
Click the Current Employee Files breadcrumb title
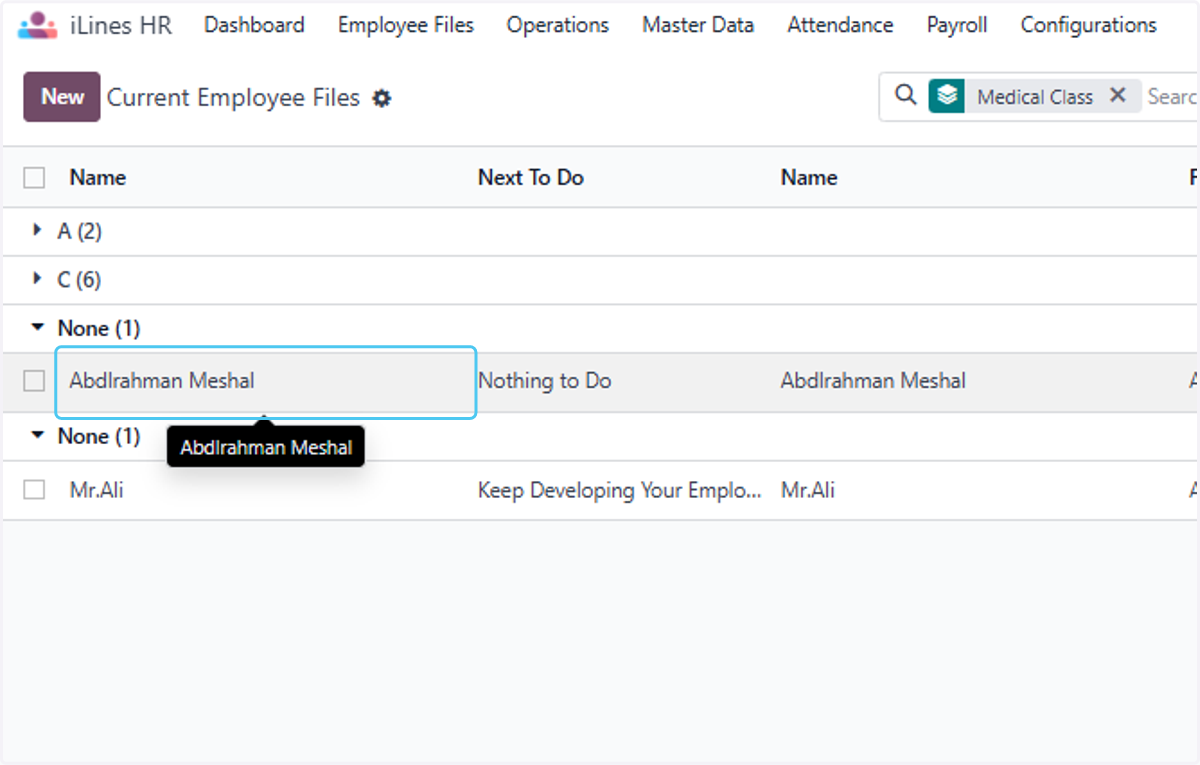click(233, 98)
